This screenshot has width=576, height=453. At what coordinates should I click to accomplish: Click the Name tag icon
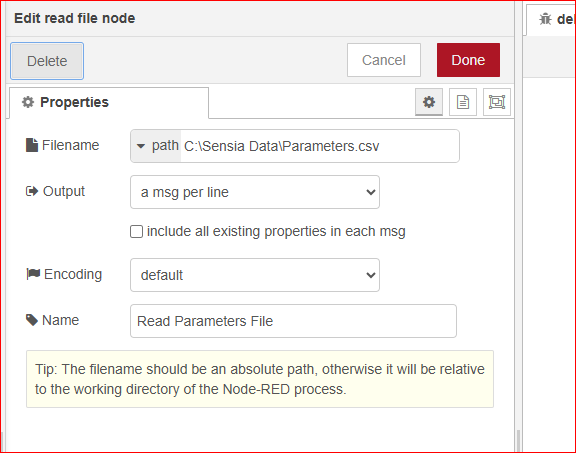point(32,320)
